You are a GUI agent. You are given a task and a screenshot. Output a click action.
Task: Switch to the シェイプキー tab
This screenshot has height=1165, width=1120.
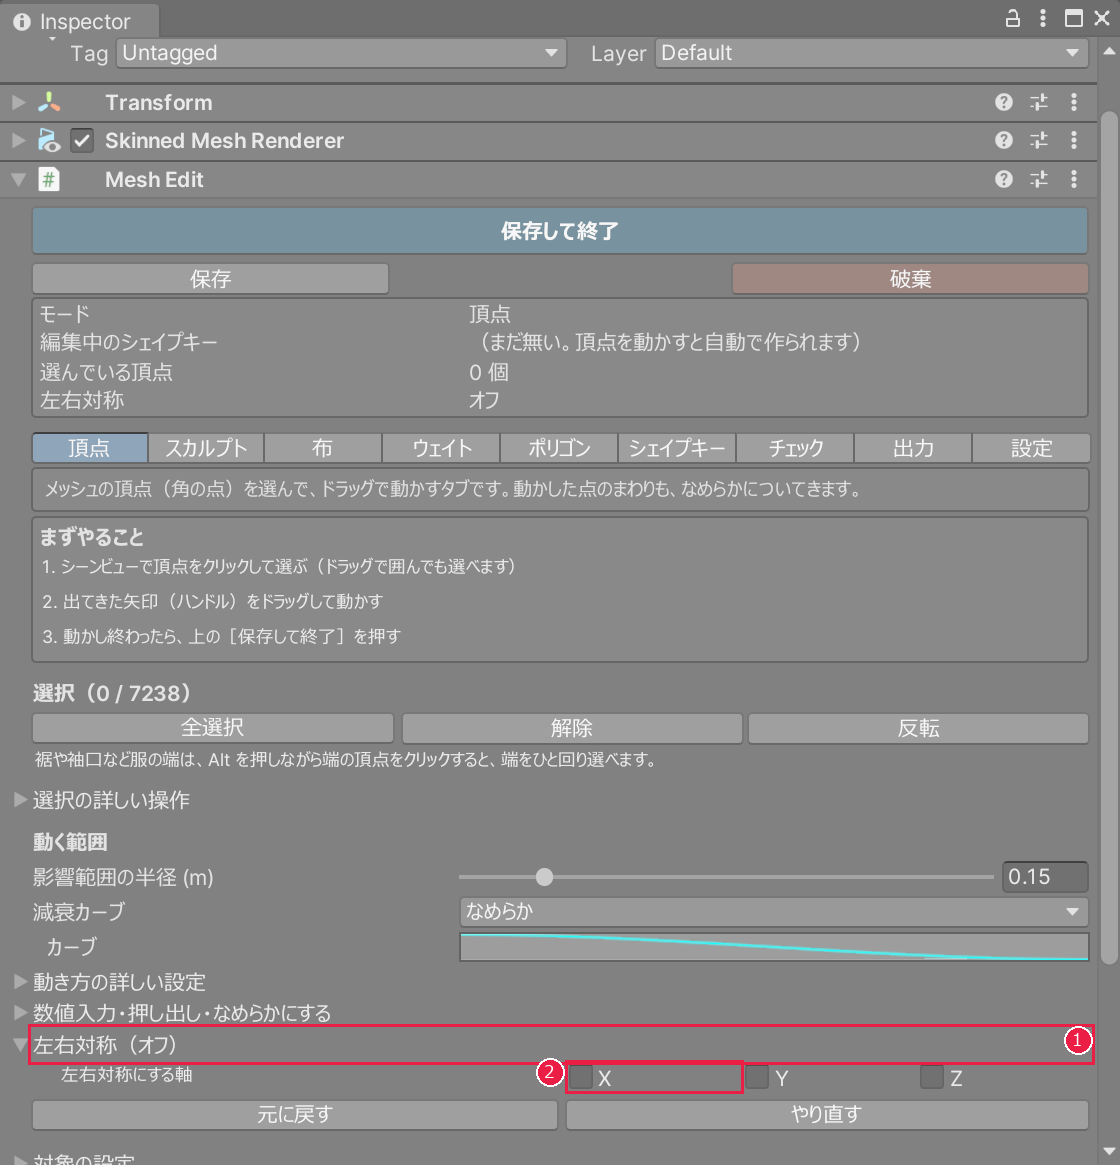(x=677, y=448)
